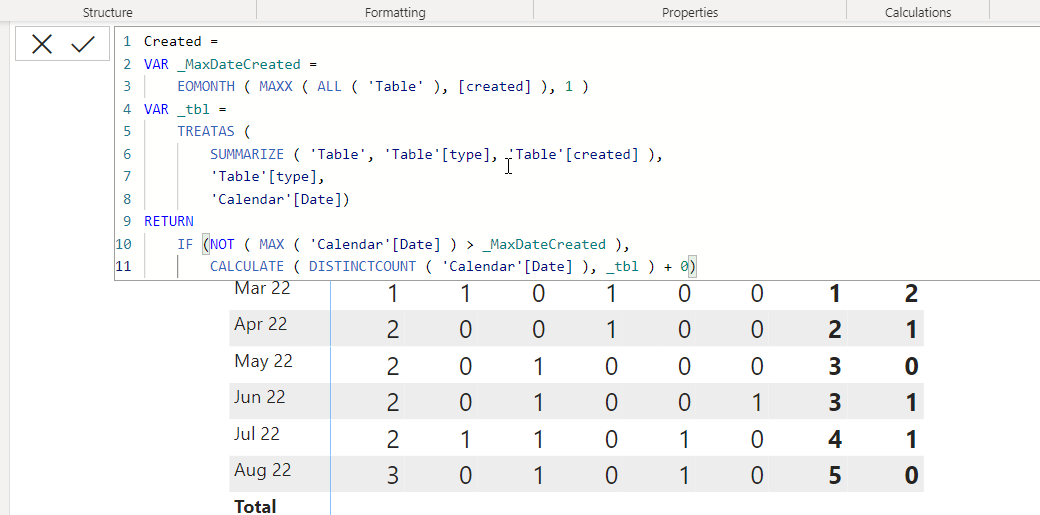Click the 2 in the Jul 22 row
The height and width of the screenshot is (515, 1040).
click(x=393, y=439)
